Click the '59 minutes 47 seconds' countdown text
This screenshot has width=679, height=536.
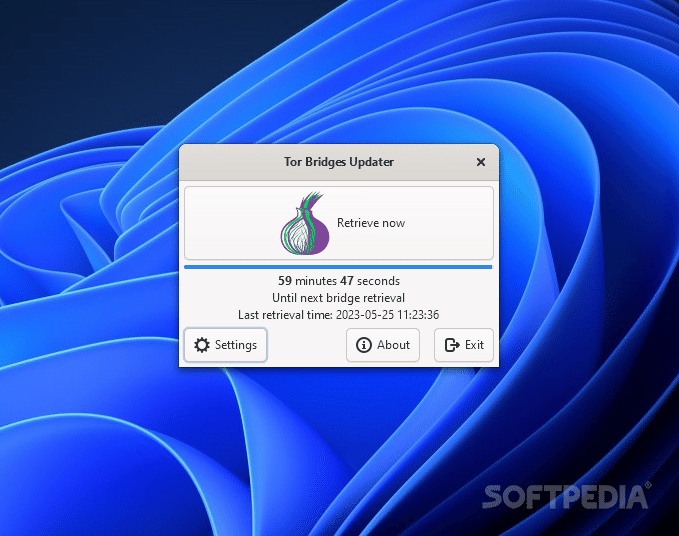[x=339, y=281]
